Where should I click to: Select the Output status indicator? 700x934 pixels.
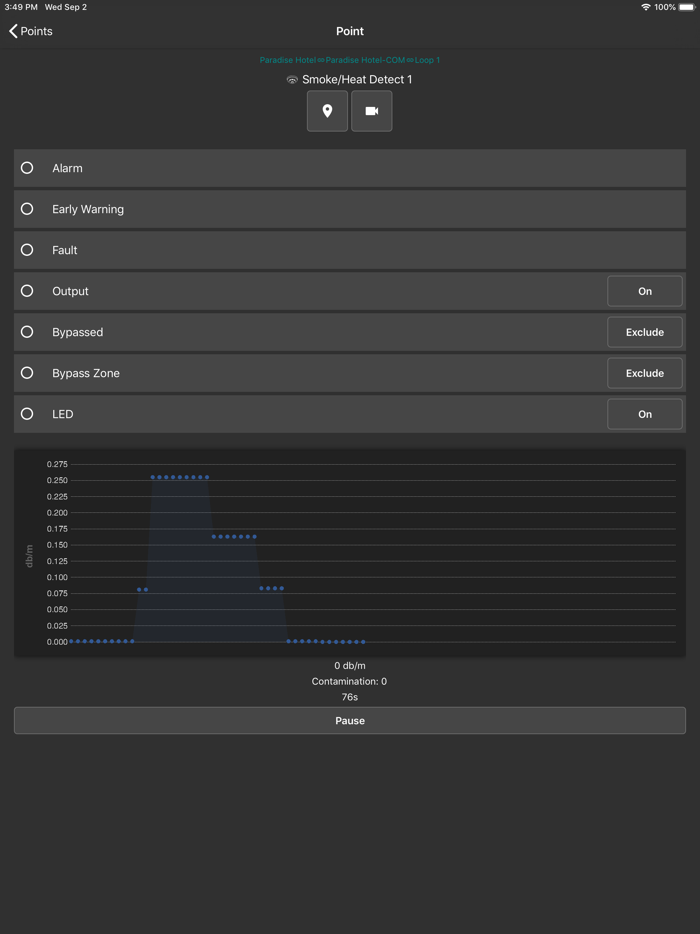pos(27,291)
